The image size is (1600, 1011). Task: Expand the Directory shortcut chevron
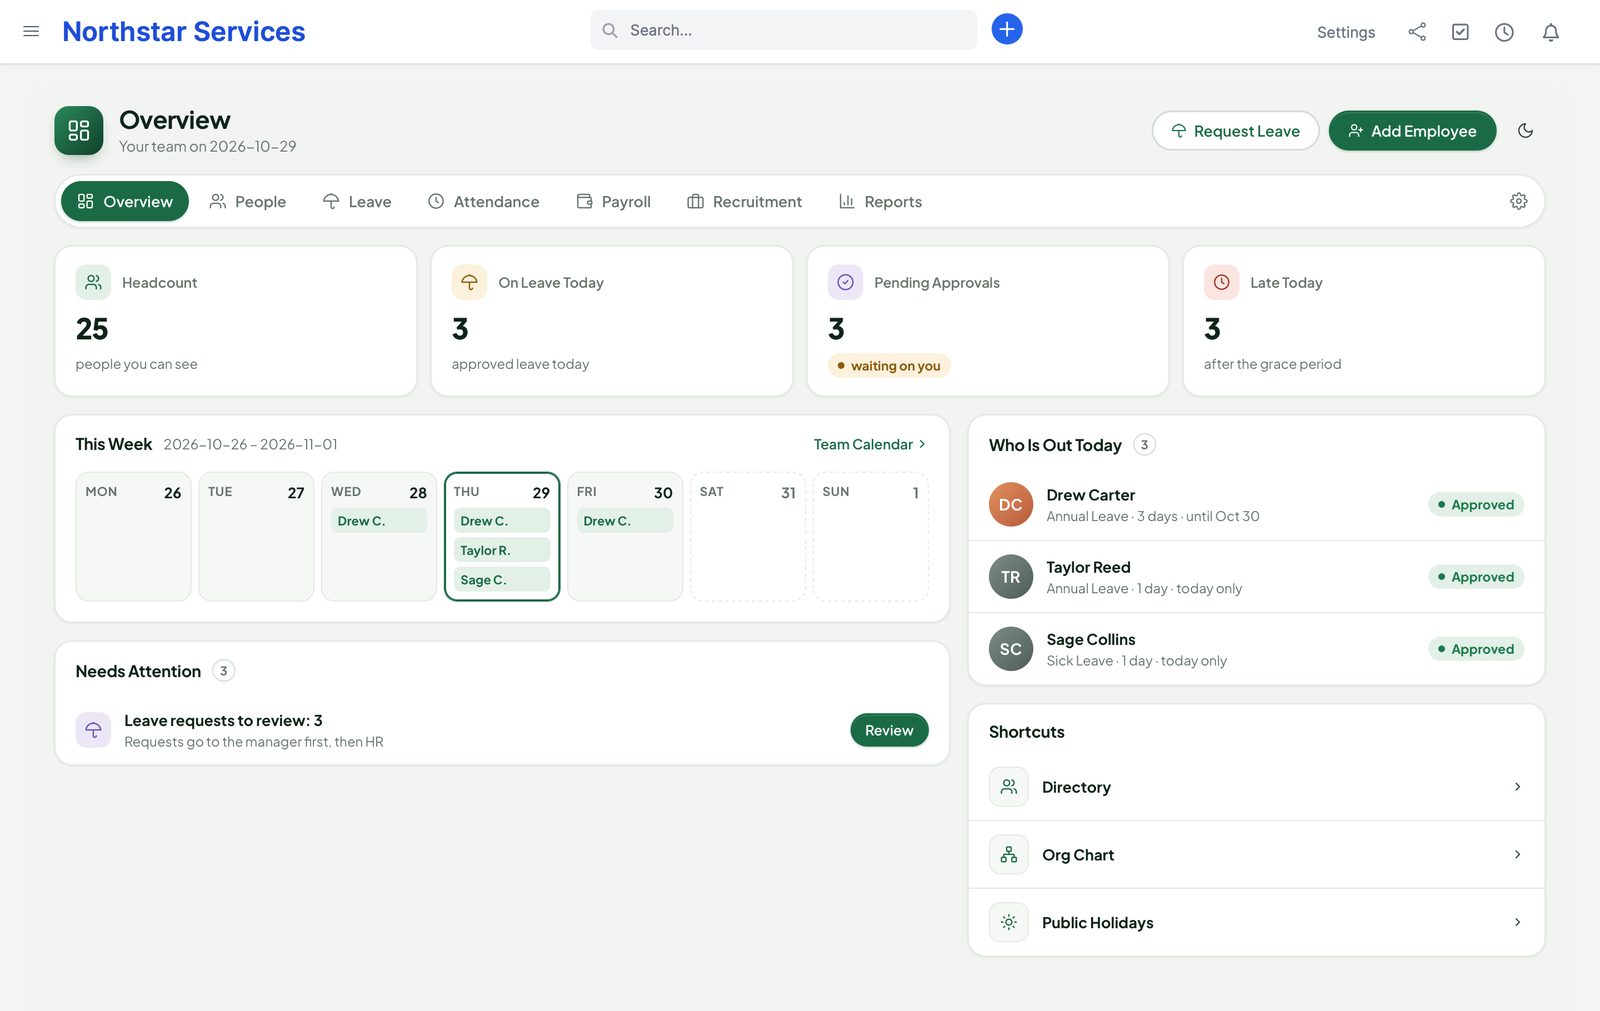(1517, 787)
